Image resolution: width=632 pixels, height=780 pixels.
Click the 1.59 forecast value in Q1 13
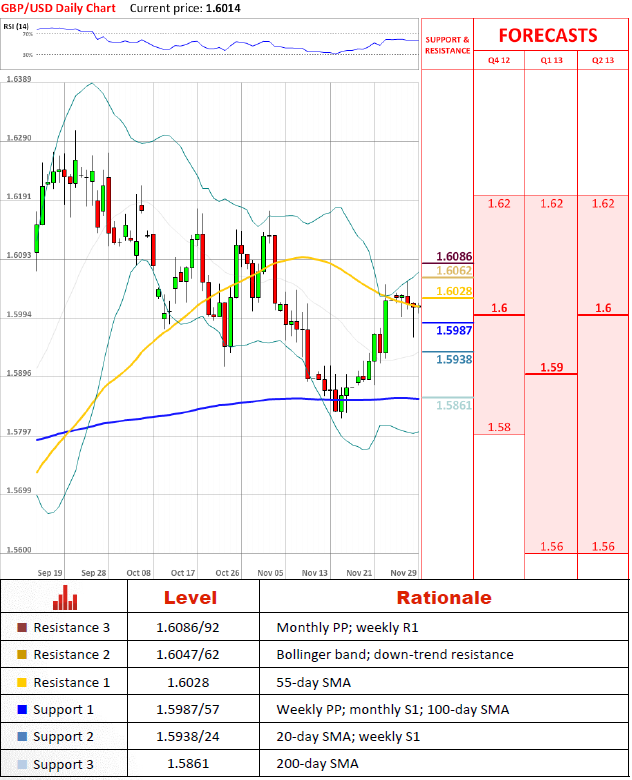[x=551, y=368]
